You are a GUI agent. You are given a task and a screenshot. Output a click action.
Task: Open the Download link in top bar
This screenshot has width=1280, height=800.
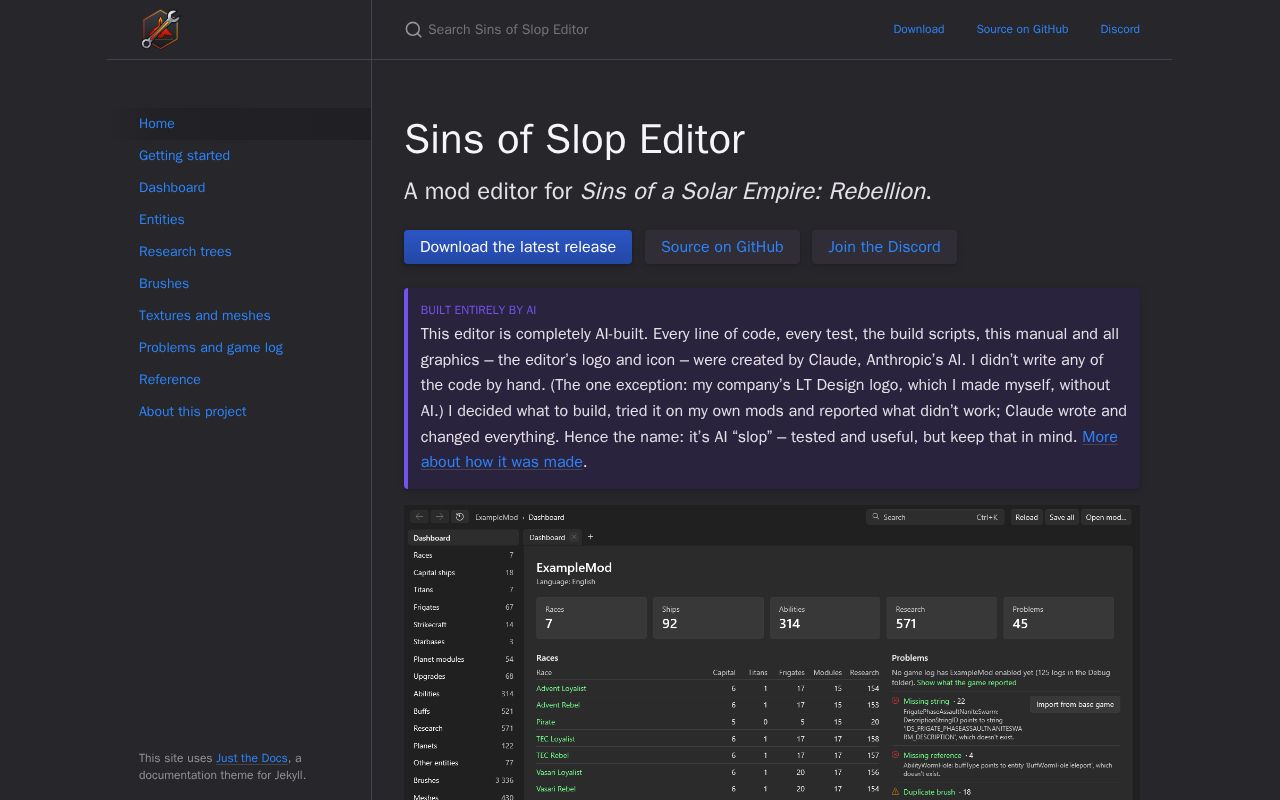pos(918,29)
